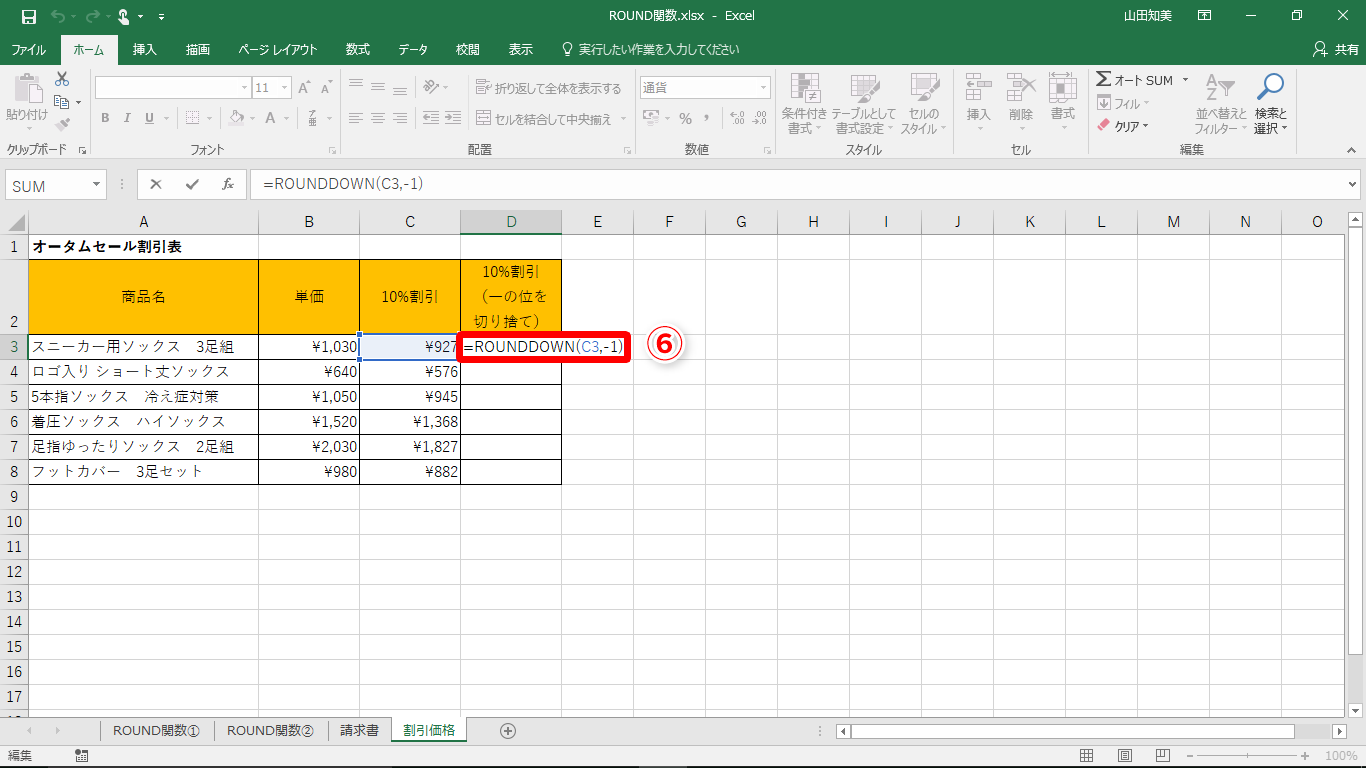
Task: Click the Decrease Indent icon
Action: coord(431,118)
